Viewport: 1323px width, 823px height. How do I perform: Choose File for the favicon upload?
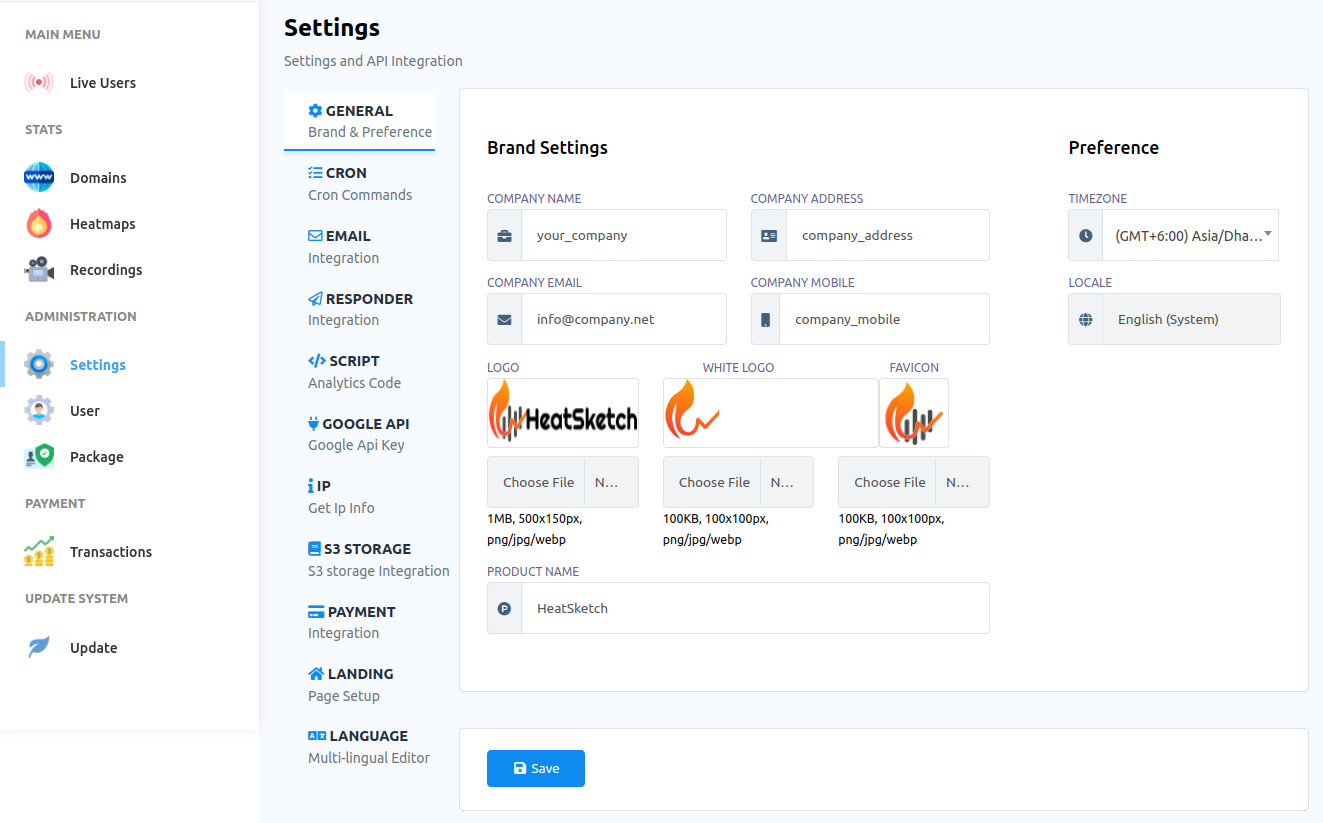pyautogui.click(x=889, y=482)
